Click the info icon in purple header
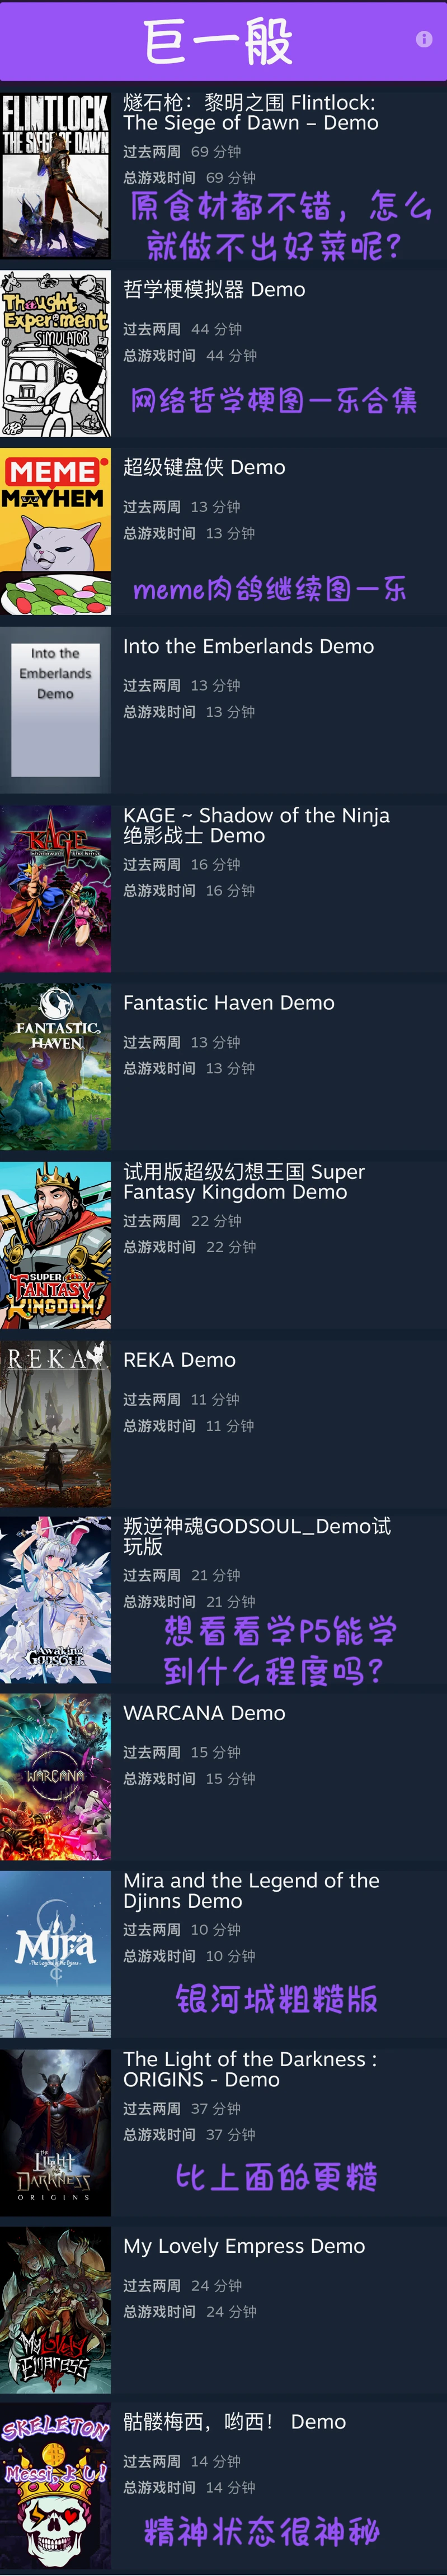Viewport: 447px width, 2576px height. point(424,39)
